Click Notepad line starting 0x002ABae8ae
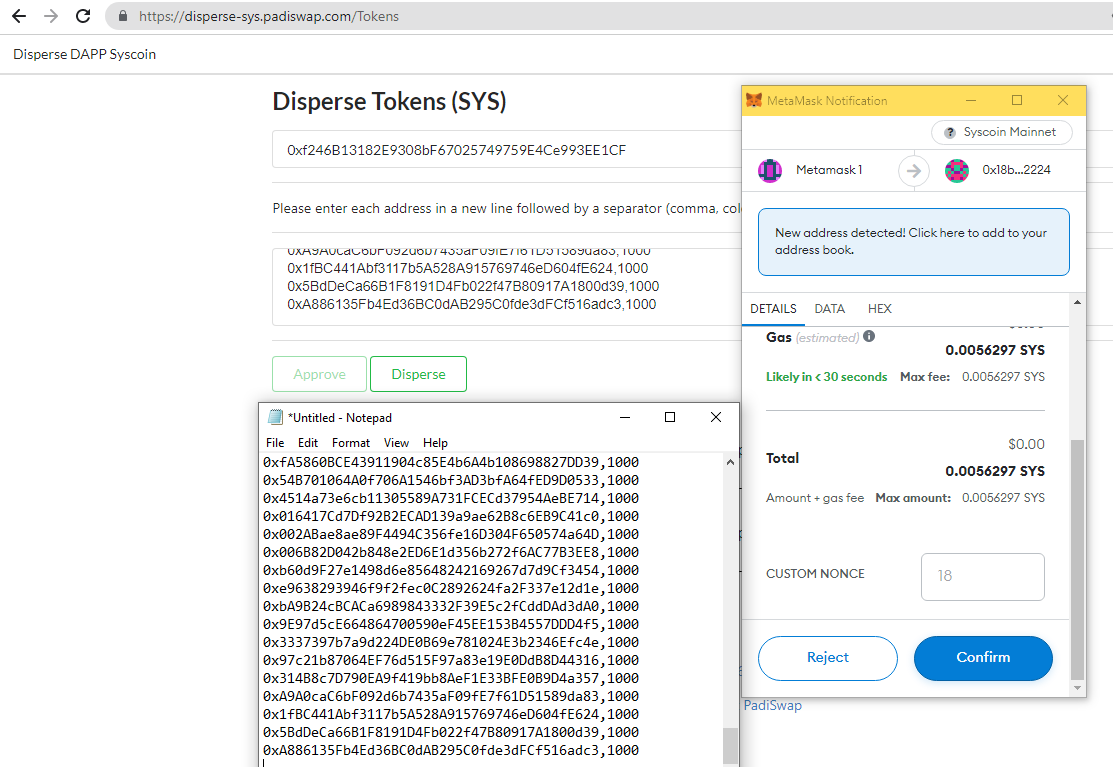The width and height of the screenshot is (1113, 767). 451,534
